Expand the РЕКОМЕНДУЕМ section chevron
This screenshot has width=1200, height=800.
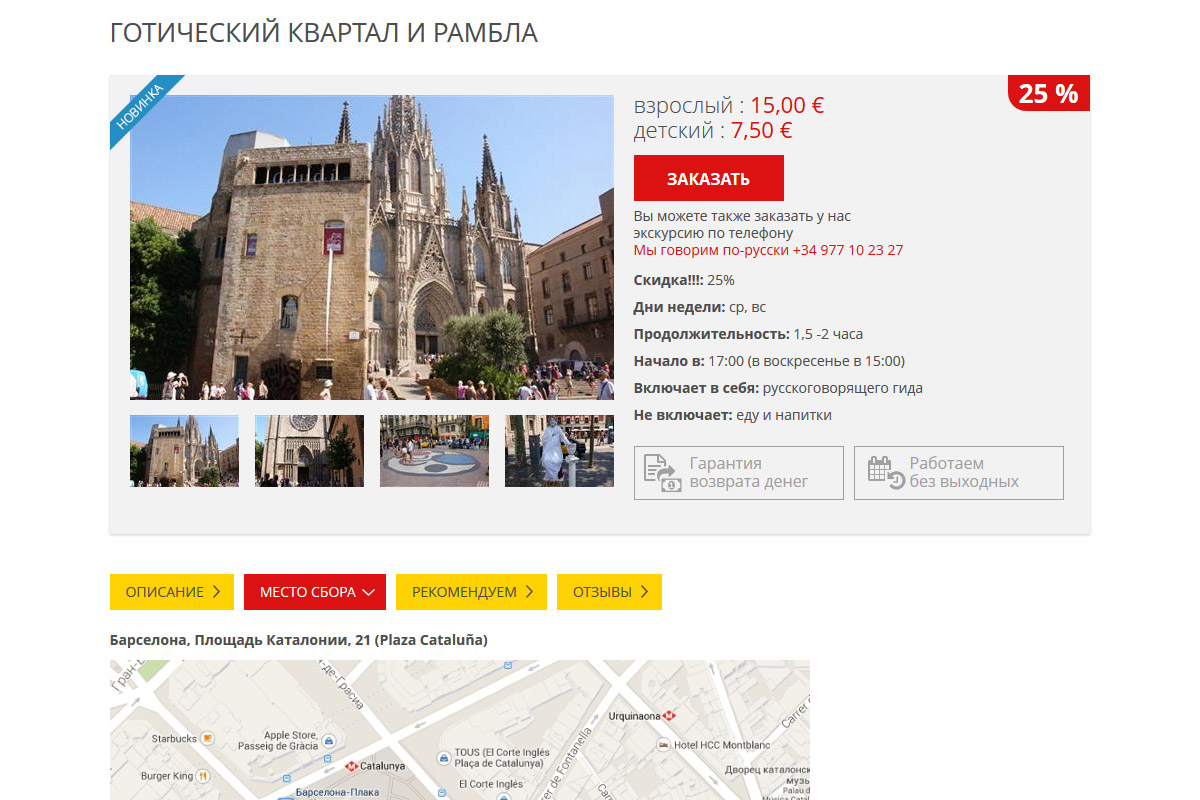(529, 592)
